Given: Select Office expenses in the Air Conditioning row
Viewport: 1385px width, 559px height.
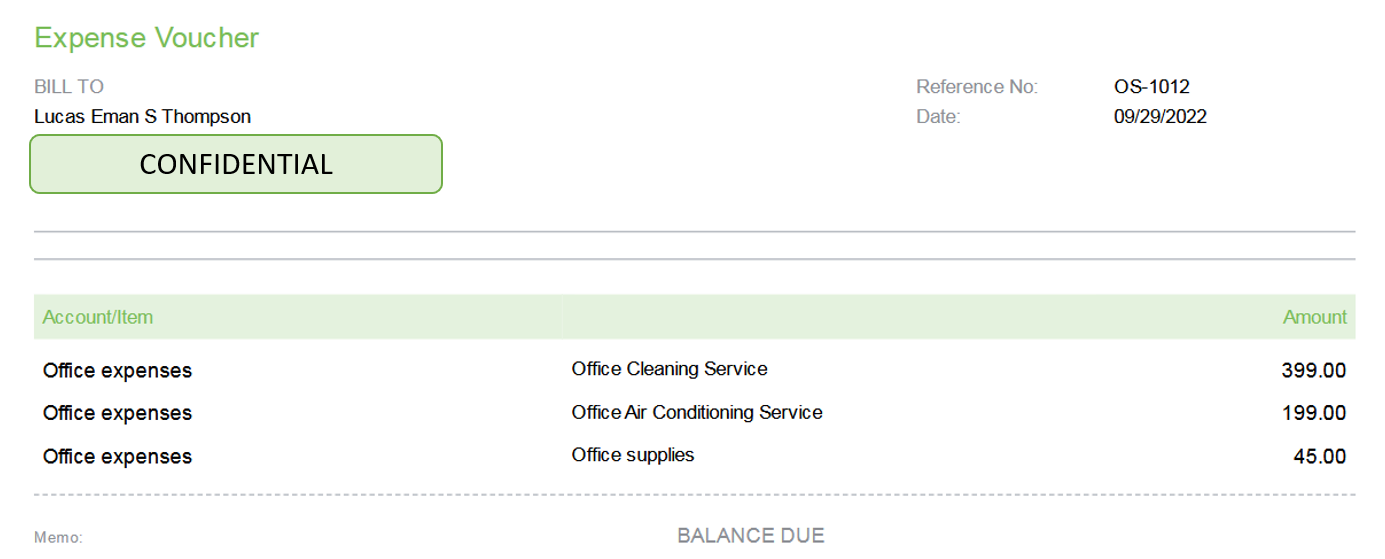Looking at the screenshot, I should click(x=117, y=414).
